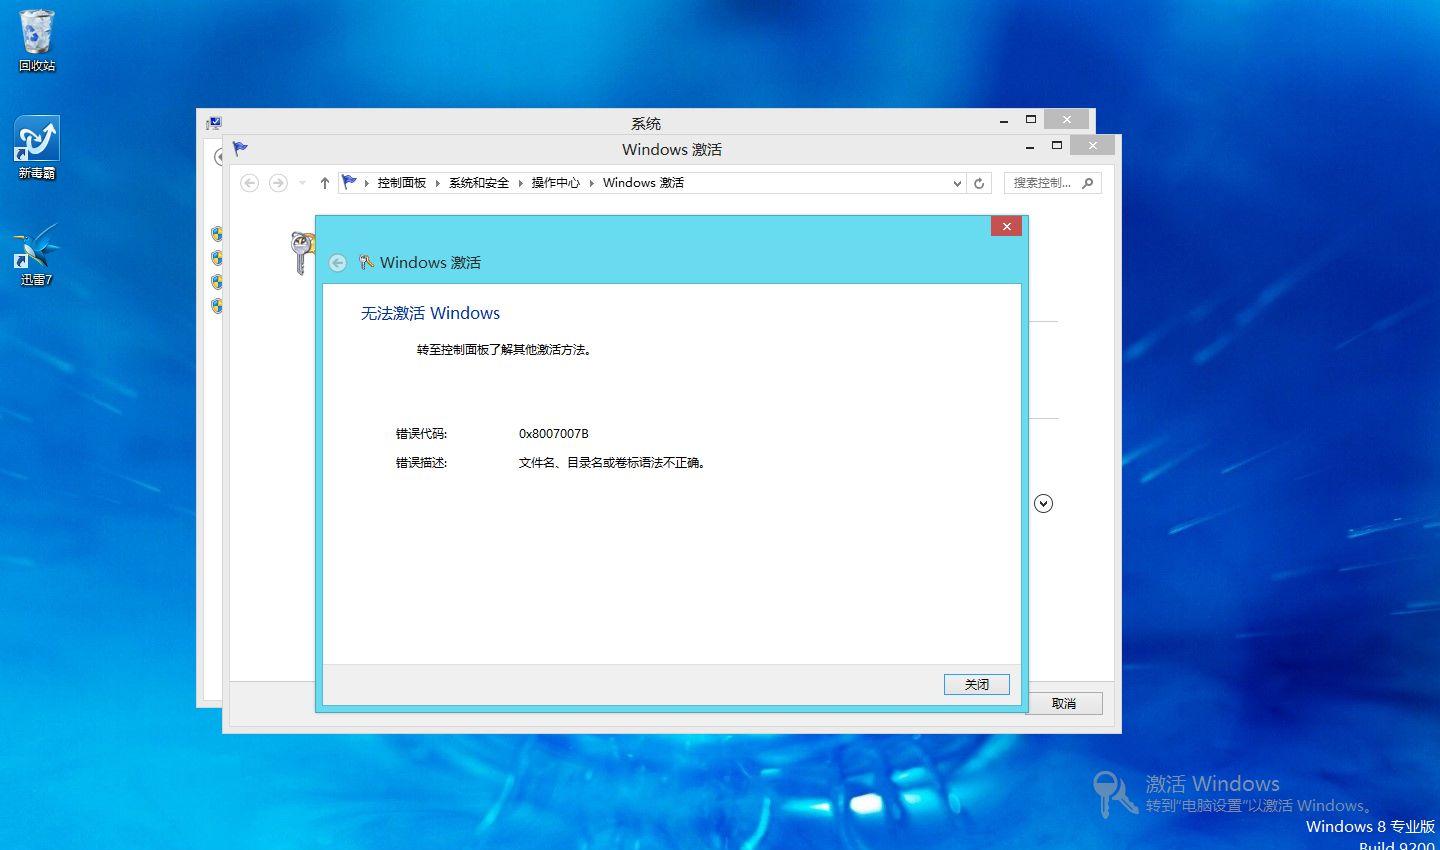Navigate to 操作中心 breadcrumb
This screenshot has width=1440, height=850.
pos(555,183)
